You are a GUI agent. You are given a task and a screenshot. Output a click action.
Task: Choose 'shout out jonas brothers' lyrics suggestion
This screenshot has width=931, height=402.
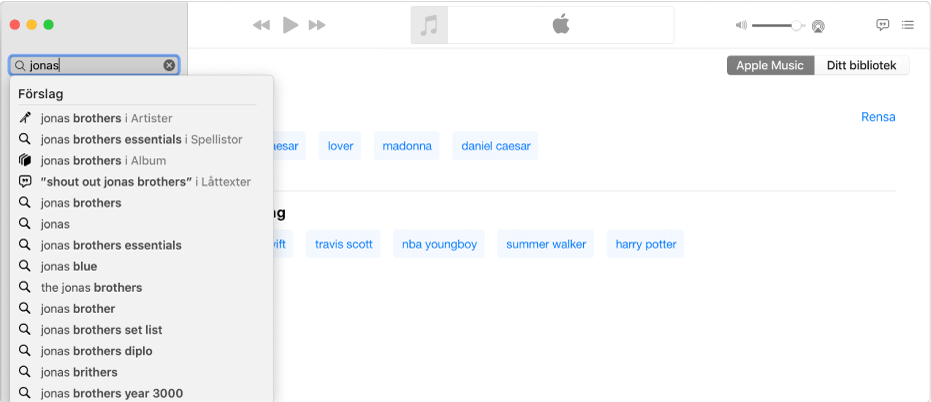click(145, 182)
